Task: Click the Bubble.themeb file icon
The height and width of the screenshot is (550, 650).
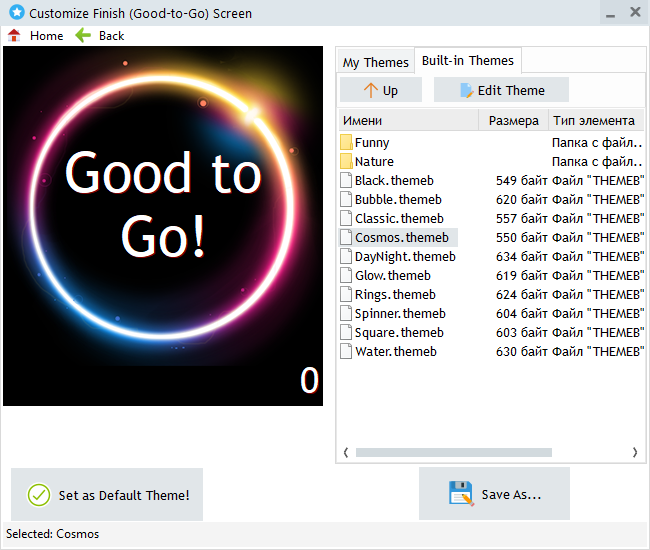Action: point(347,200)
